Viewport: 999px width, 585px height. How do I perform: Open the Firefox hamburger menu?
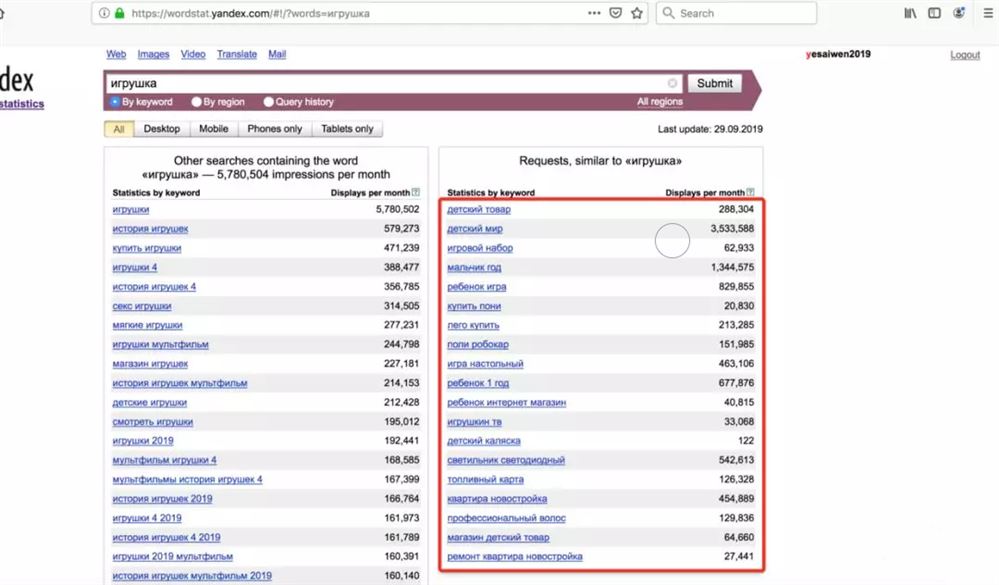click(x=988, y=13)
